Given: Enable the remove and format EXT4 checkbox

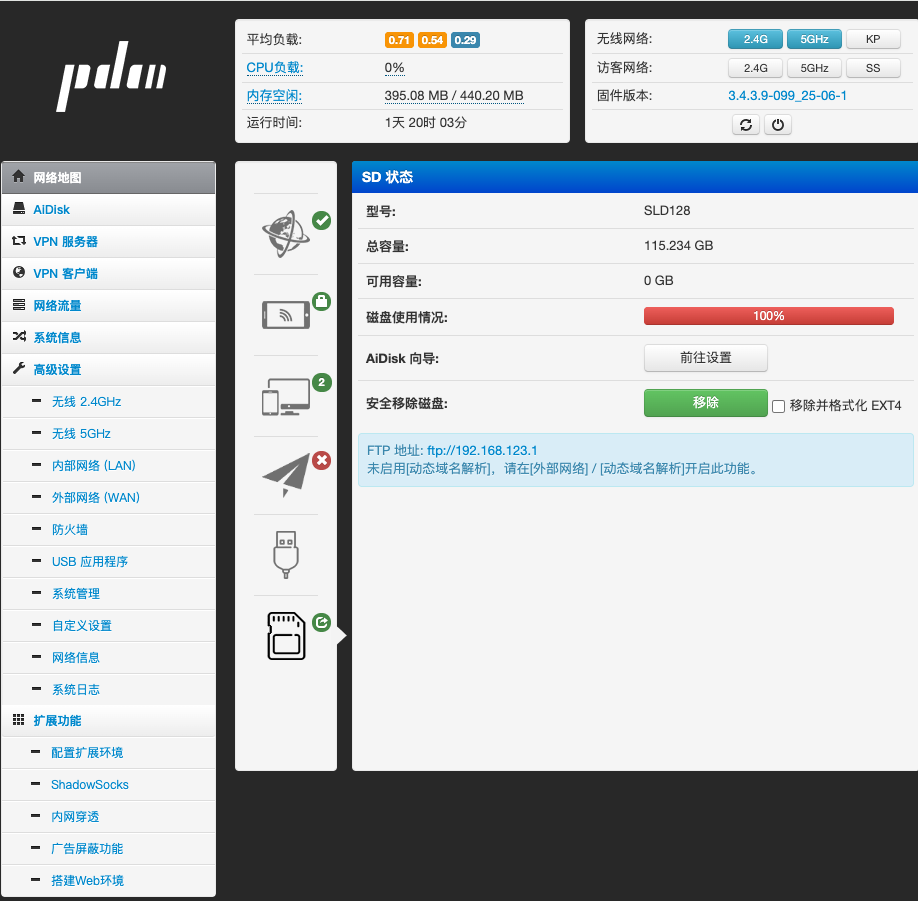Looking at the screenshot, I should pyautogui.click(x=778, y=406).
